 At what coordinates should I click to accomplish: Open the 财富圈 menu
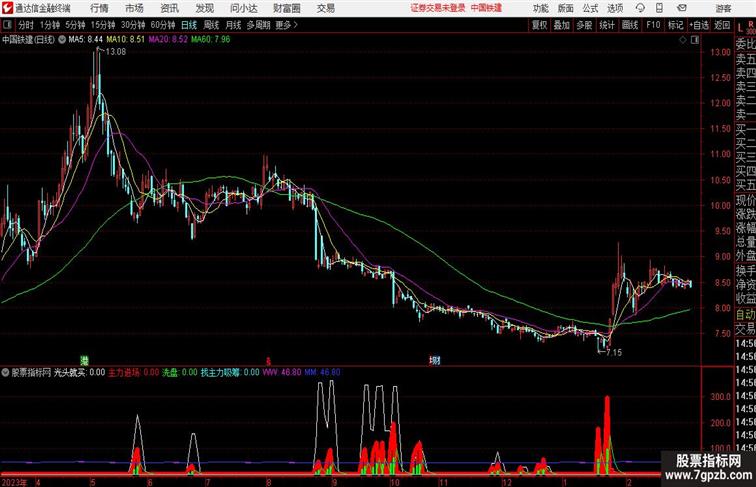click(x=287, y=8)
